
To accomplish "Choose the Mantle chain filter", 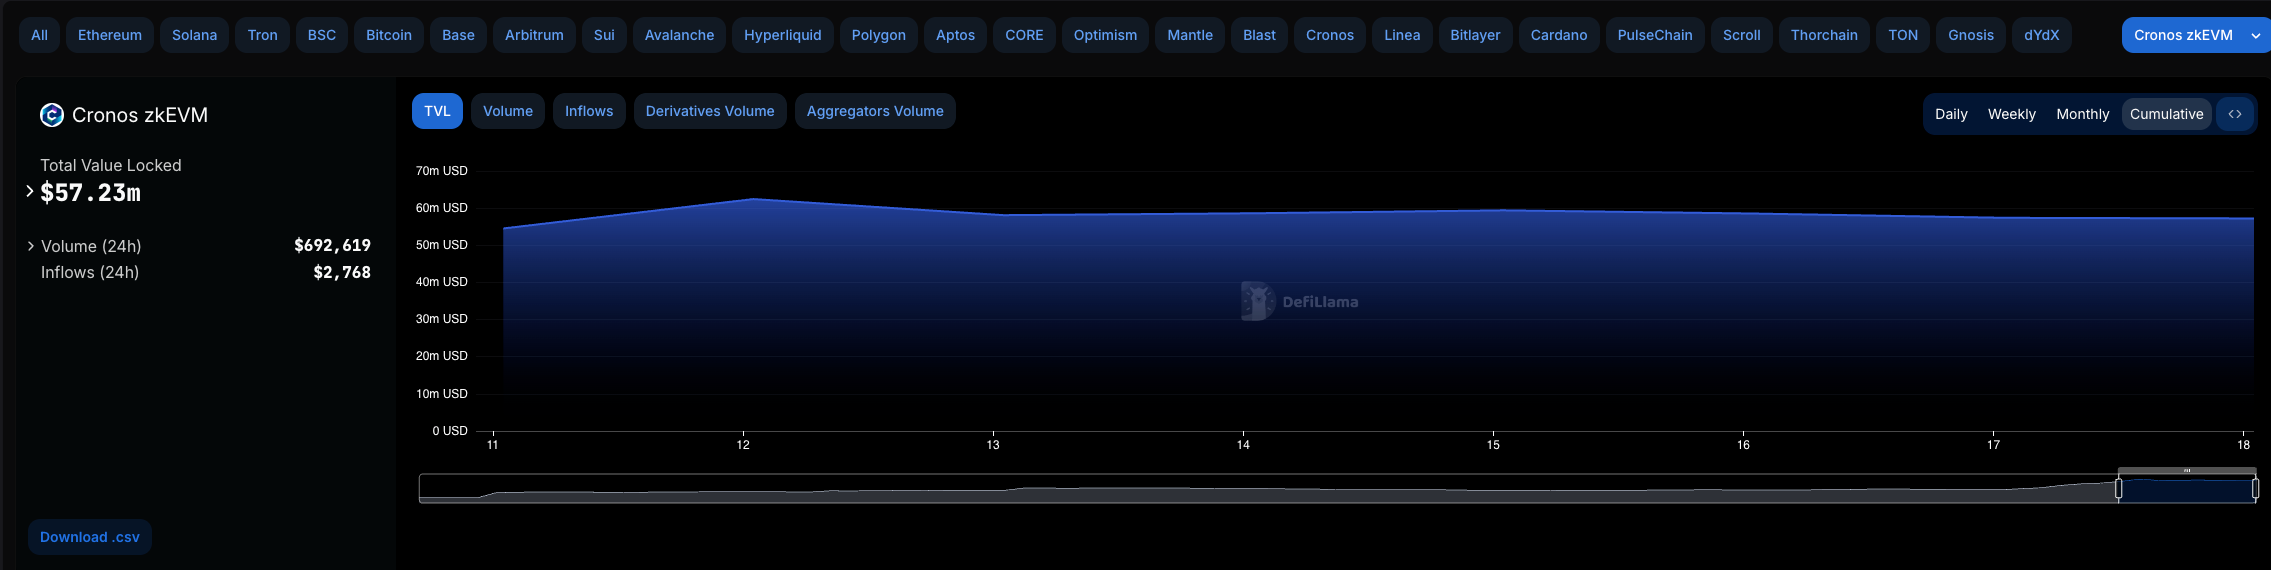I will pos(1190,35).
